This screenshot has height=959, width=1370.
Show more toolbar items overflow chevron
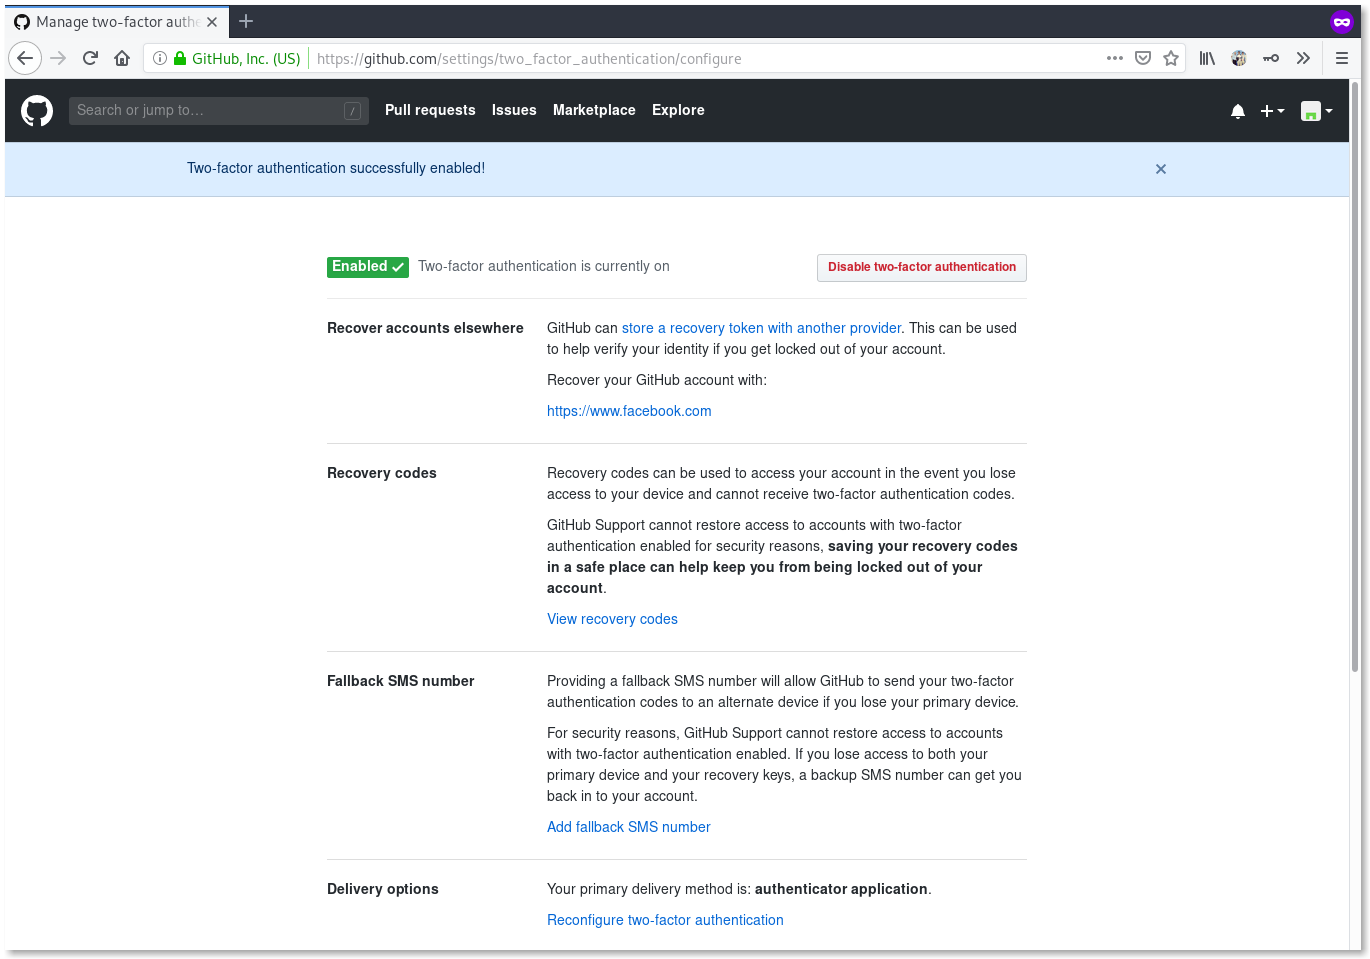[x=1303, y=58]
